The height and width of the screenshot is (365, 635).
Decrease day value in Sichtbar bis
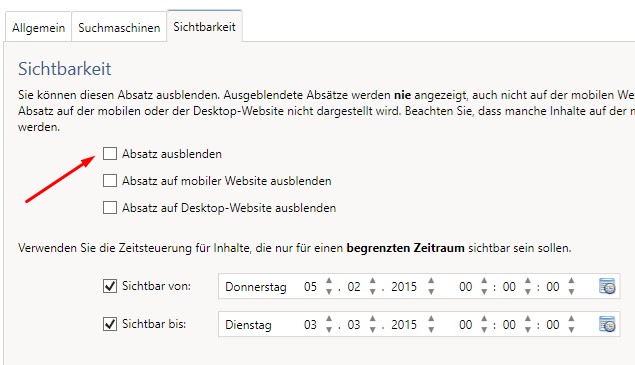tap(329, 329)
